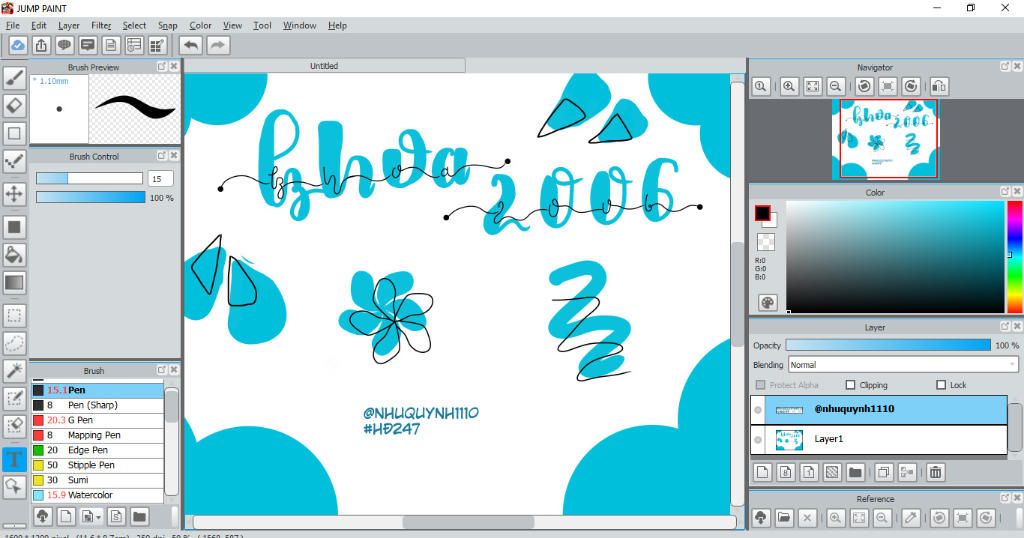Select the Layer1 layer row
This screenshot has height=538, width=1024.
click(x=878, y=439)
